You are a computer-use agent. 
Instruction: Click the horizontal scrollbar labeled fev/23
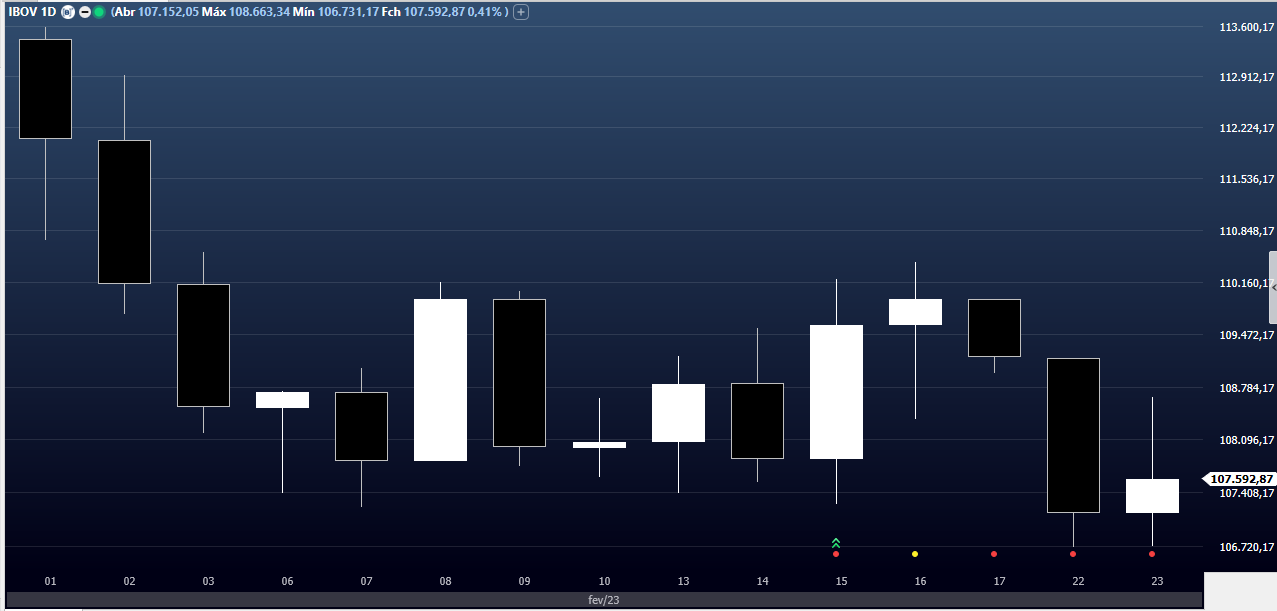(602, 601)
